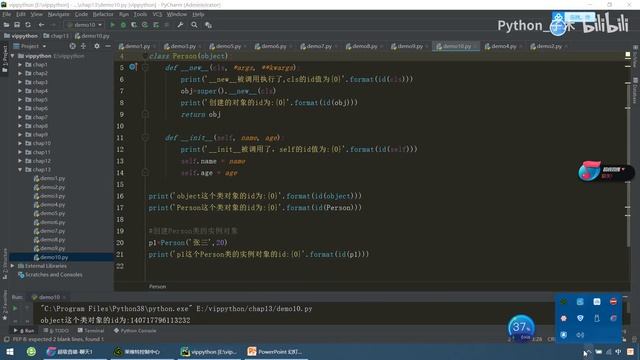
Task: Fold the __init__ method on line 11
Action: pyautogui.click(x=145, y=138)
